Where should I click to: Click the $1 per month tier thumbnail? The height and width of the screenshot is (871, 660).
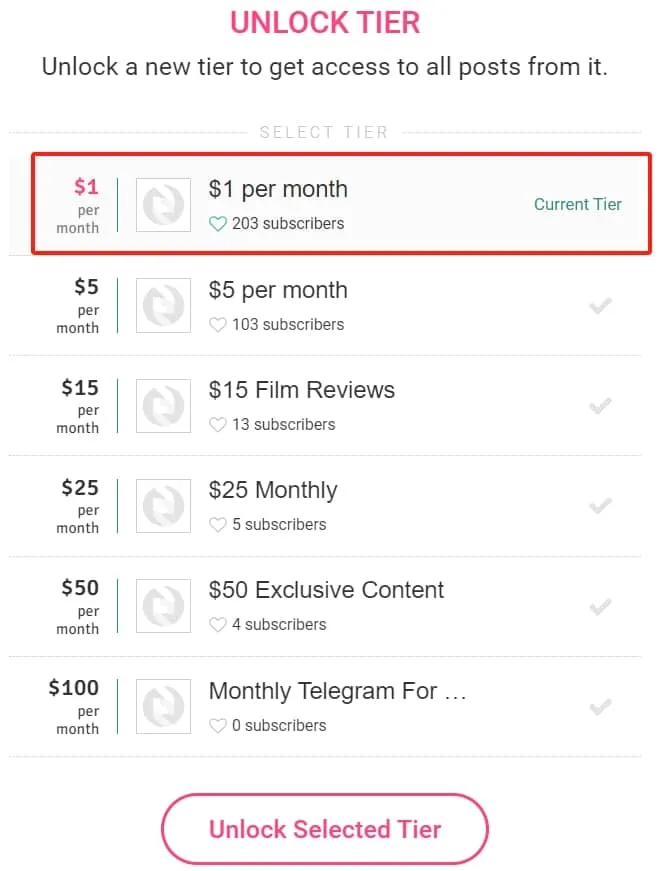coord(163,205)
